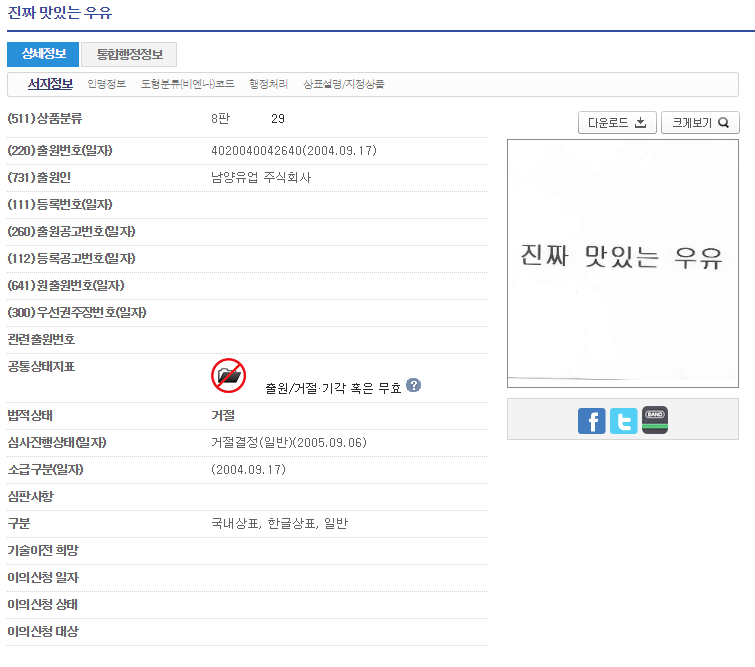Click applicant 남양유업 주식회사
This screenshot has height=667, width=755.
[x=261, y=178]
